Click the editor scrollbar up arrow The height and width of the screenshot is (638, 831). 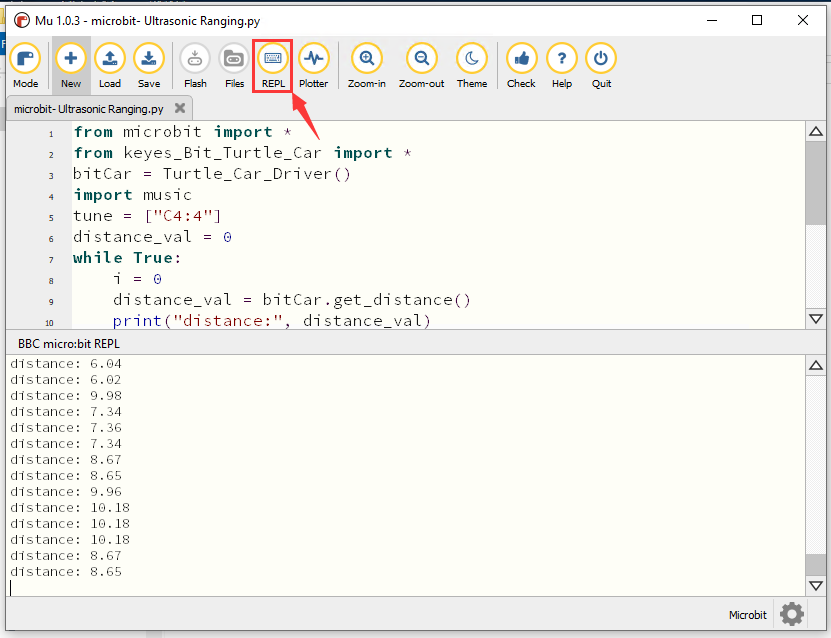(x=816, y=131)
